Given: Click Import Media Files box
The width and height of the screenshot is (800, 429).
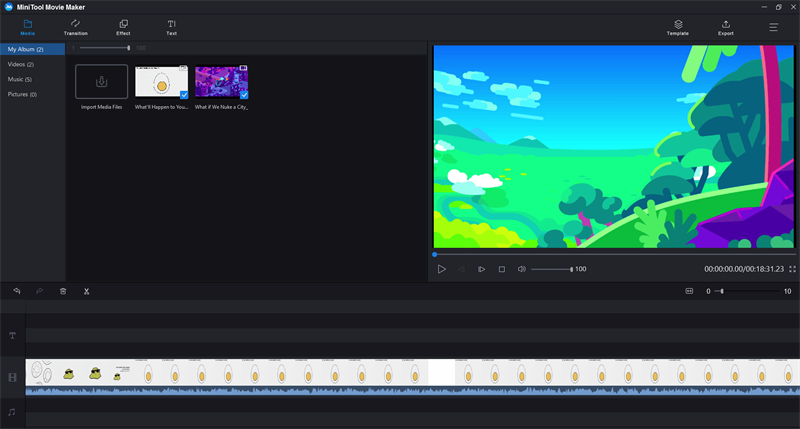Looking at the screenshot, I should (102, 82).
